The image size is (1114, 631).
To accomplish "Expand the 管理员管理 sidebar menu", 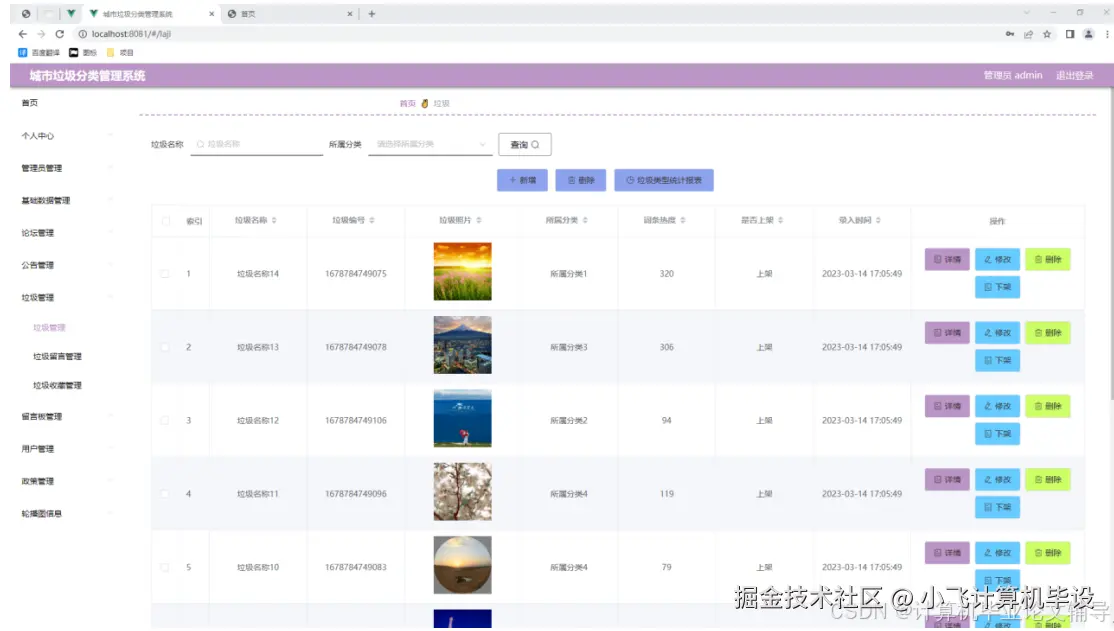I will tap(67, 168).
